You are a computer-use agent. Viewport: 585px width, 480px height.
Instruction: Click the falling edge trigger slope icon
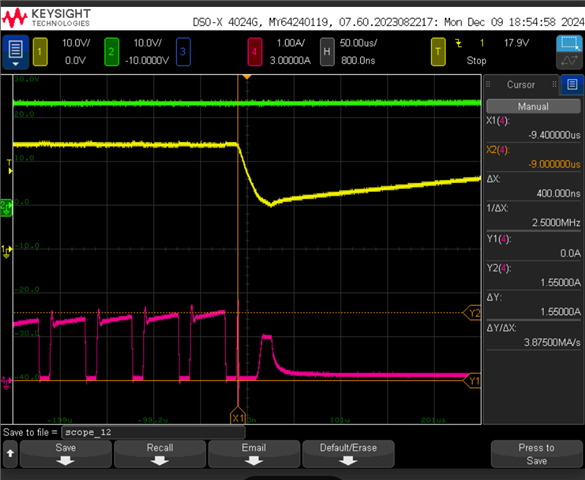(459, 43)
